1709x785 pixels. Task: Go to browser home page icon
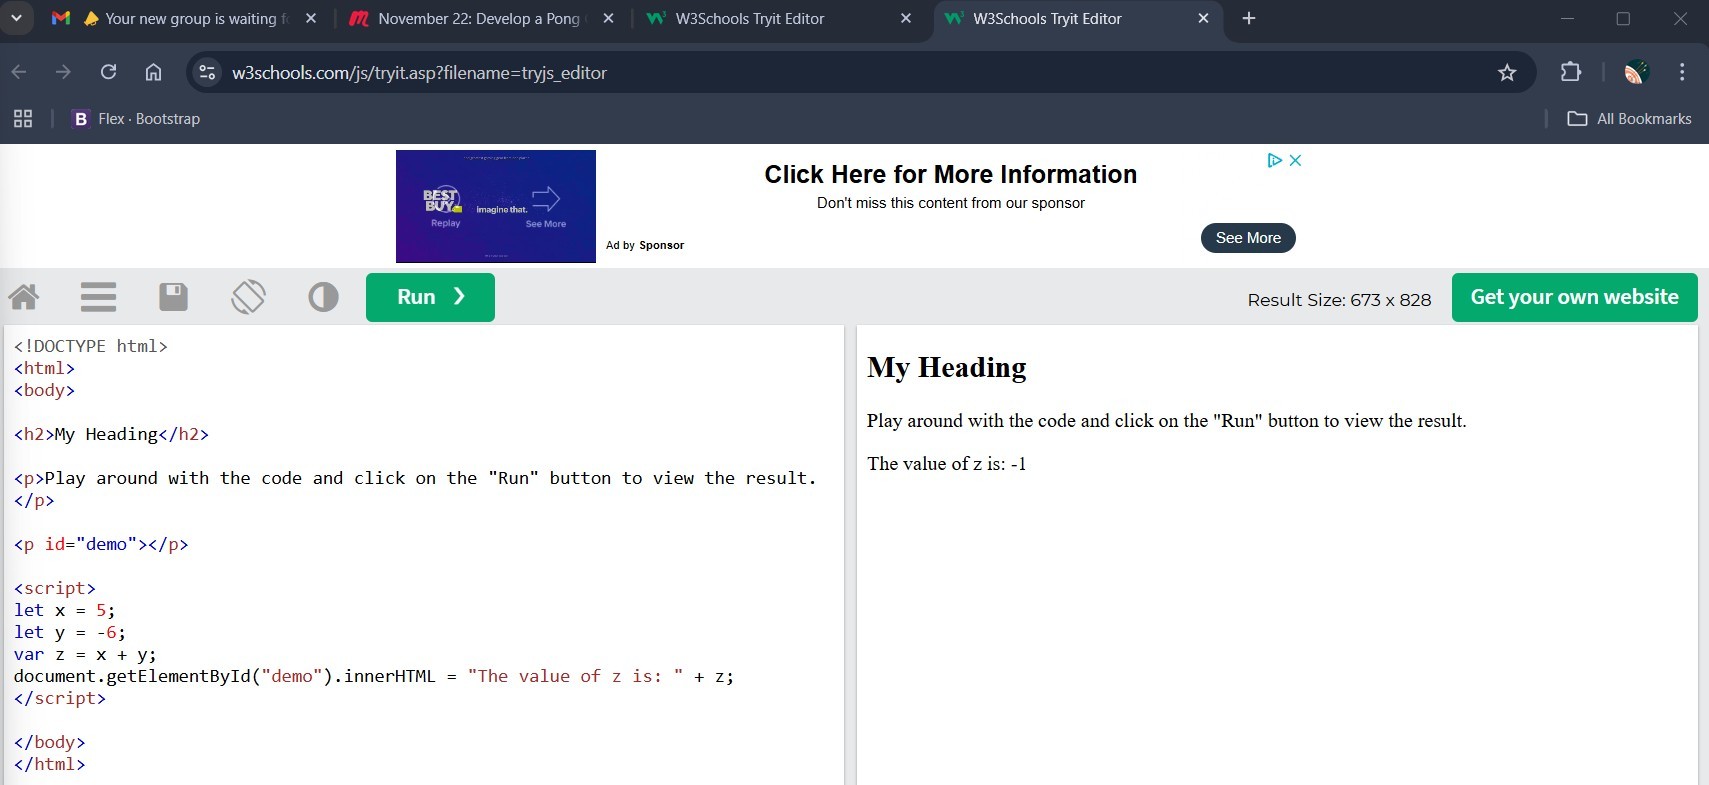pyautogui.click(x=153, y=72)
